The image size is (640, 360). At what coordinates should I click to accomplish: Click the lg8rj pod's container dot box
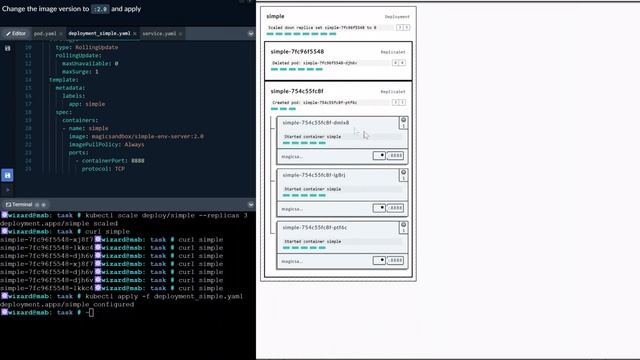point(379,208)
